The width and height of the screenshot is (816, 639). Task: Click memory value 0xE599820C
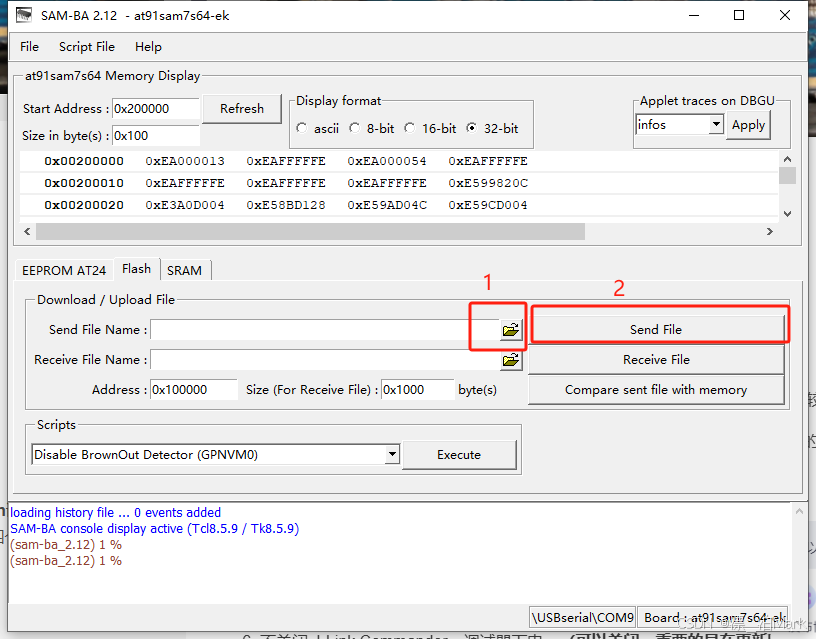point(488,183)
